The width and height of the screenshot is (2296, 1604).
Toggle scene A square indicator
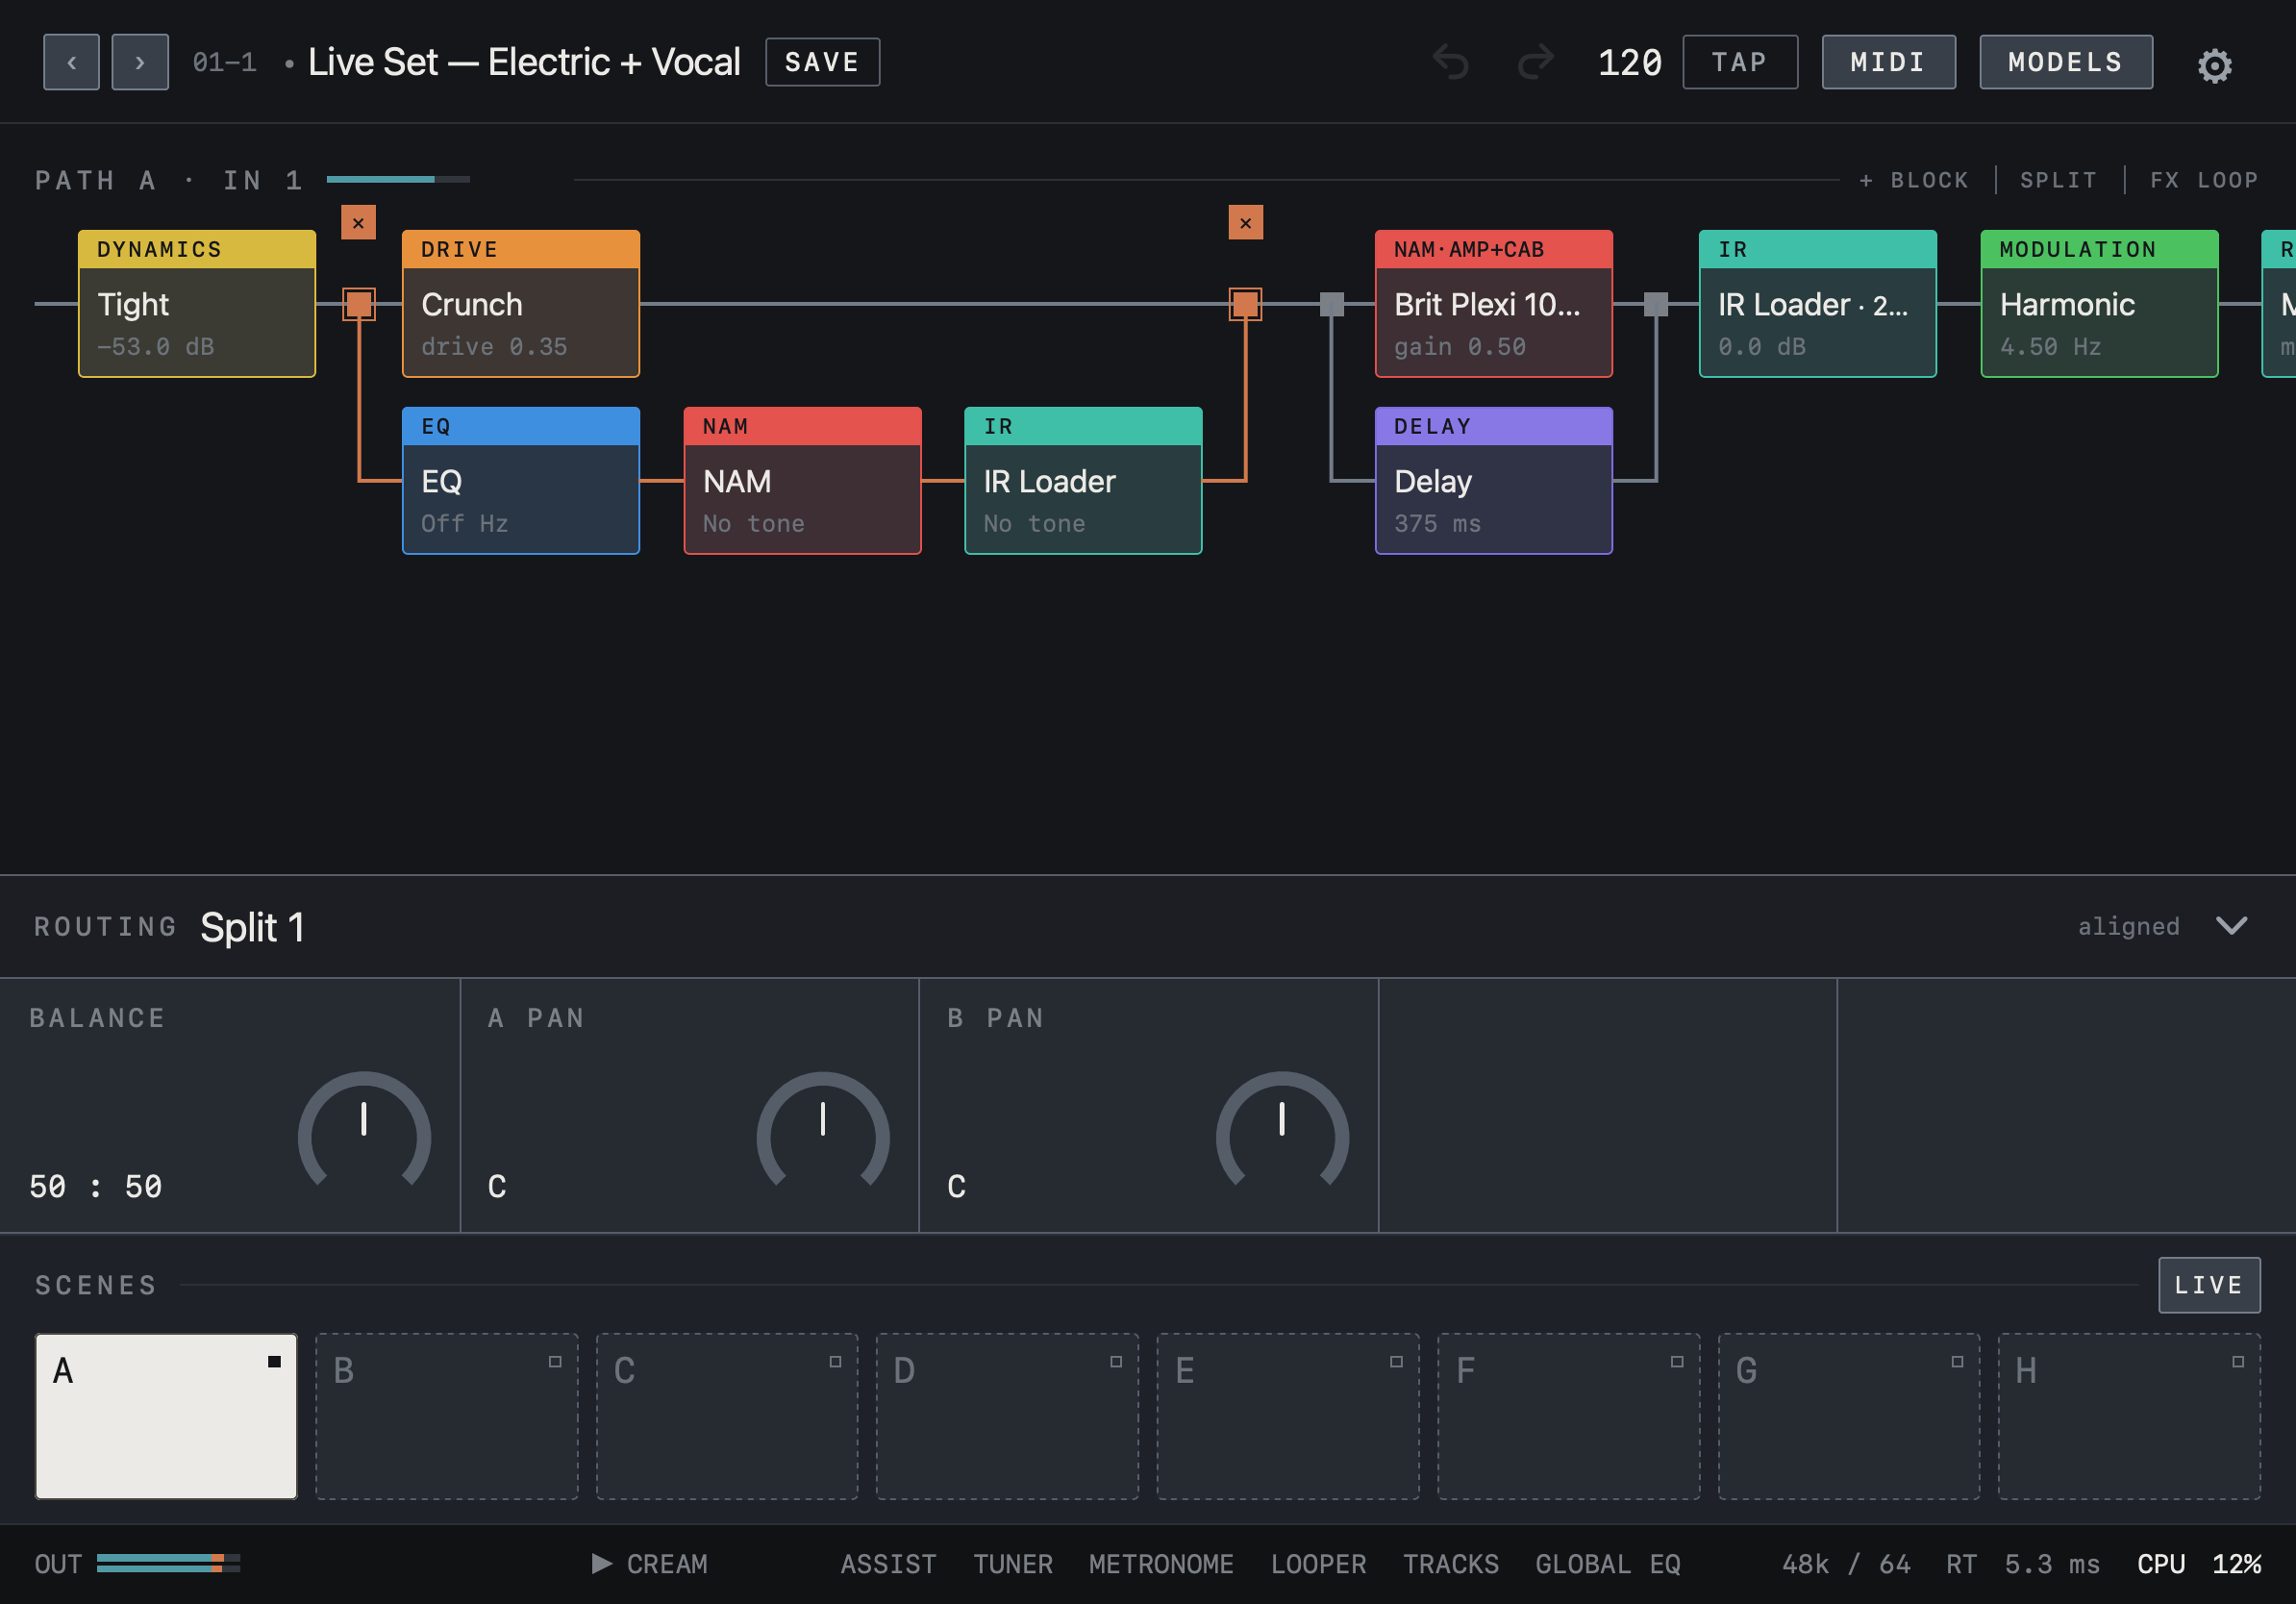click(274, 1361)
